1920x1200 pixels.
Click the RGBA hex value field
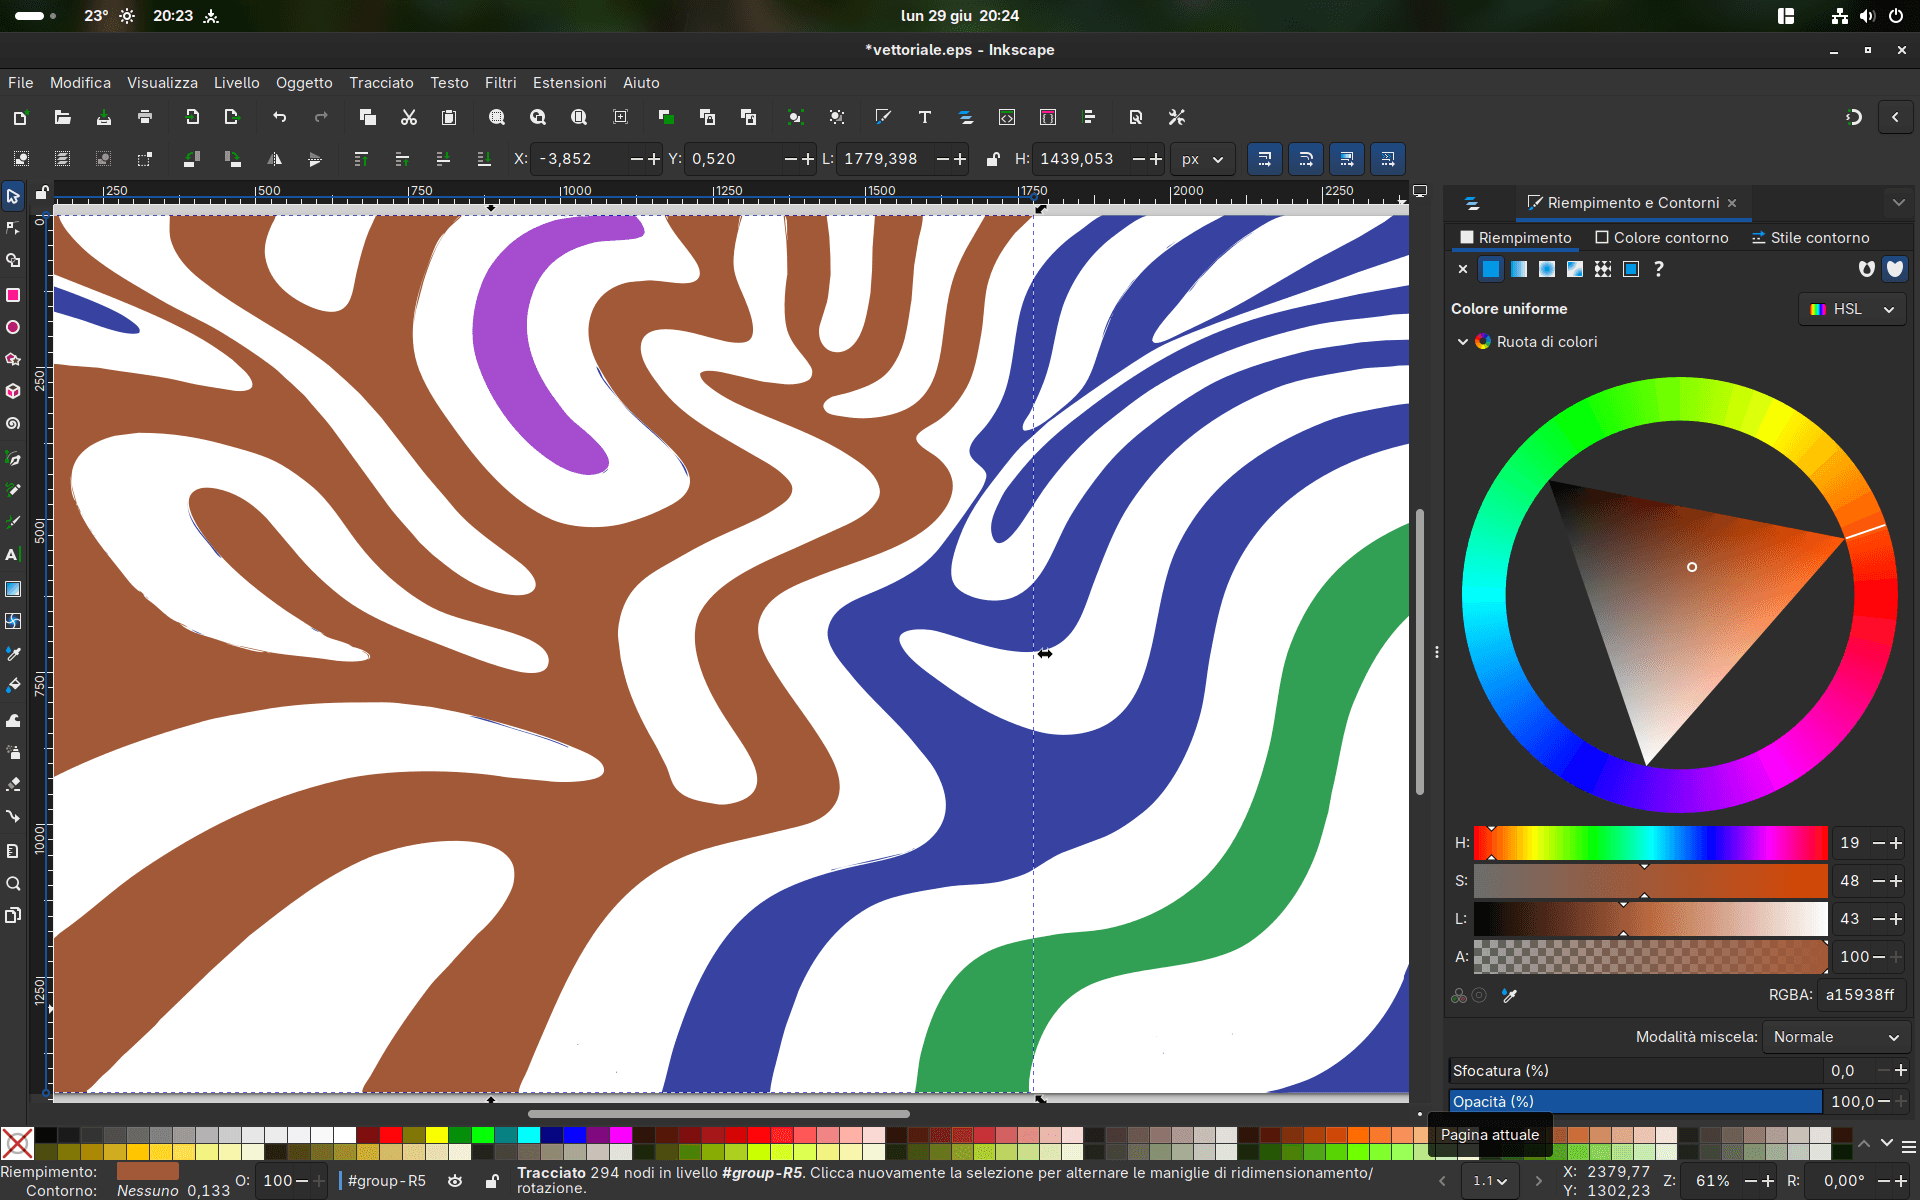click(1860, 995)
